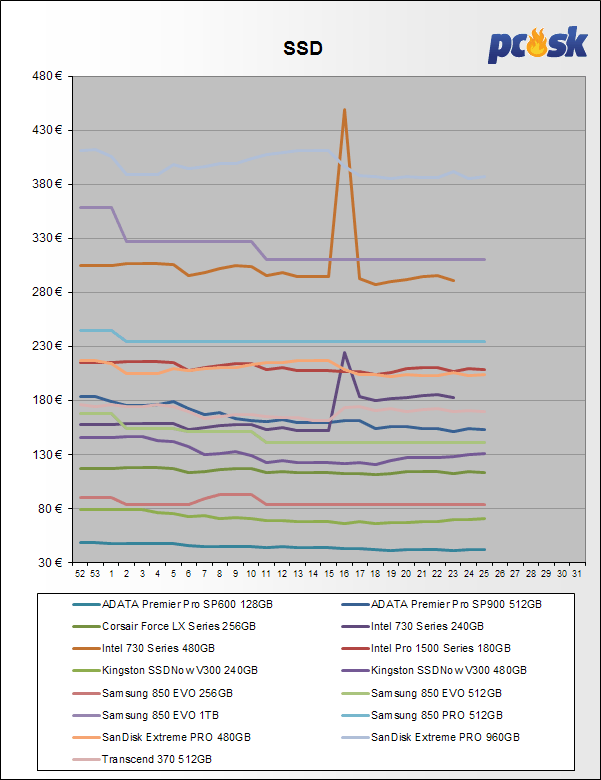
Task: Select Samsung 850 PRO 512GB legend entry
Action: point(422,715)
